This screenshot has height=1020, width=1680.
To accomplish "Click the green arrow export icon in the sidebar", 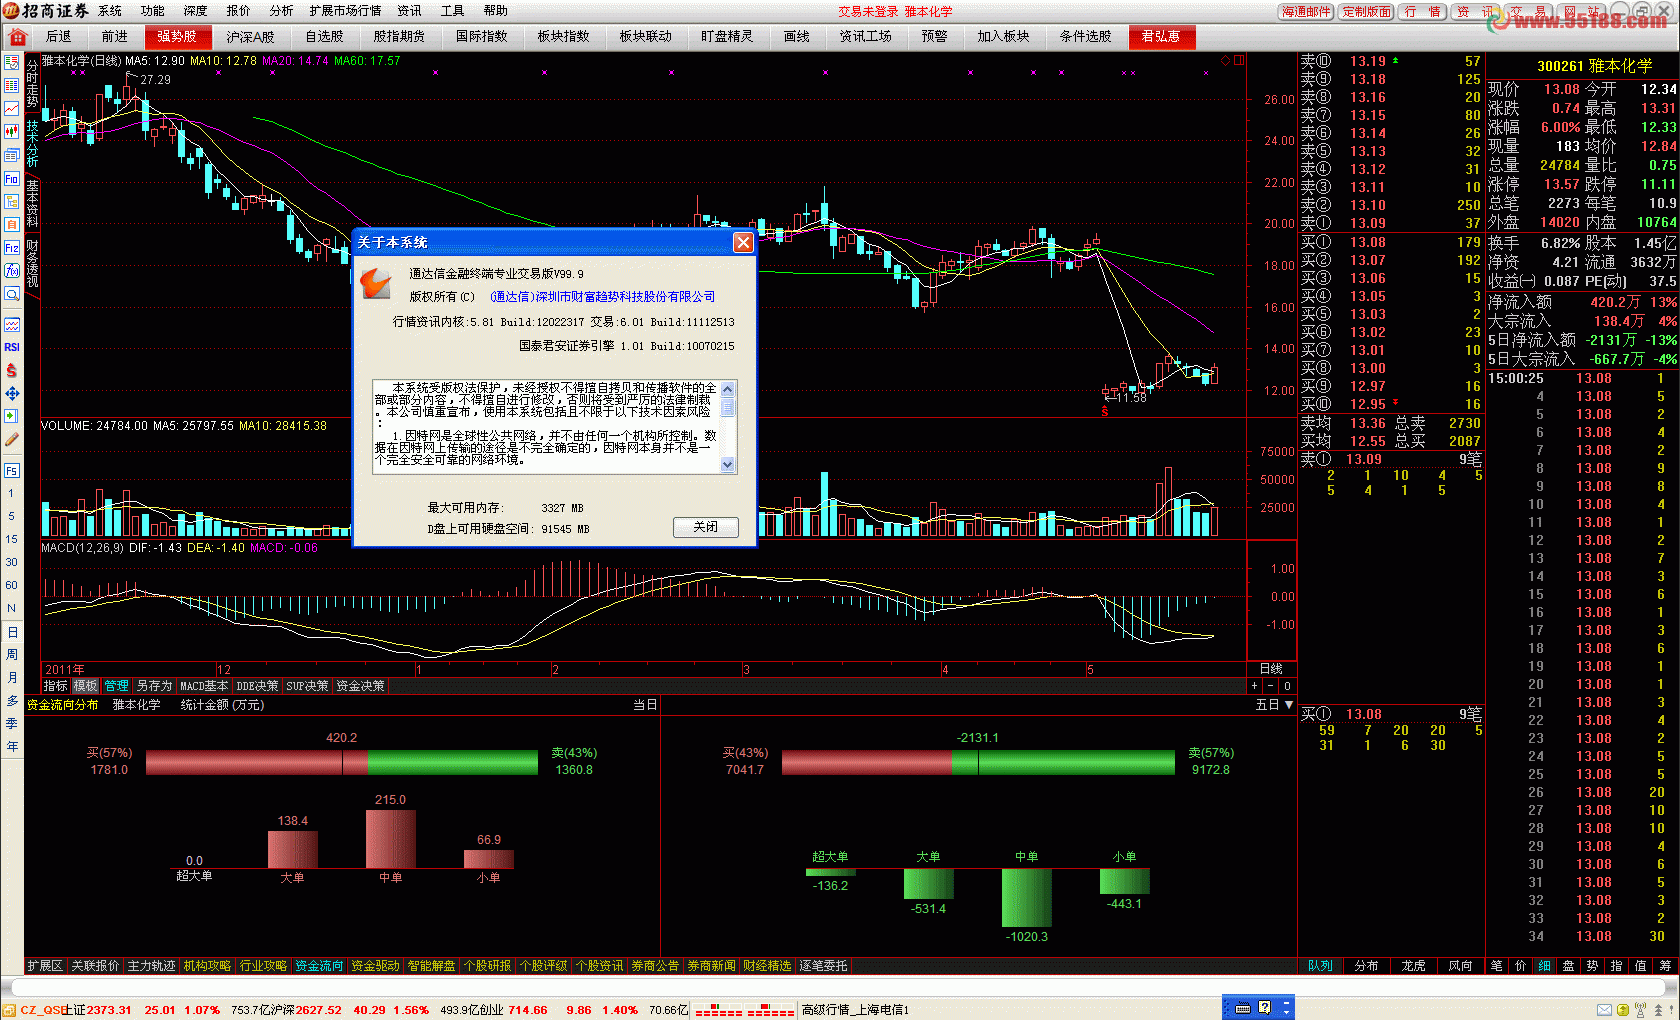I will coord(12,416).
